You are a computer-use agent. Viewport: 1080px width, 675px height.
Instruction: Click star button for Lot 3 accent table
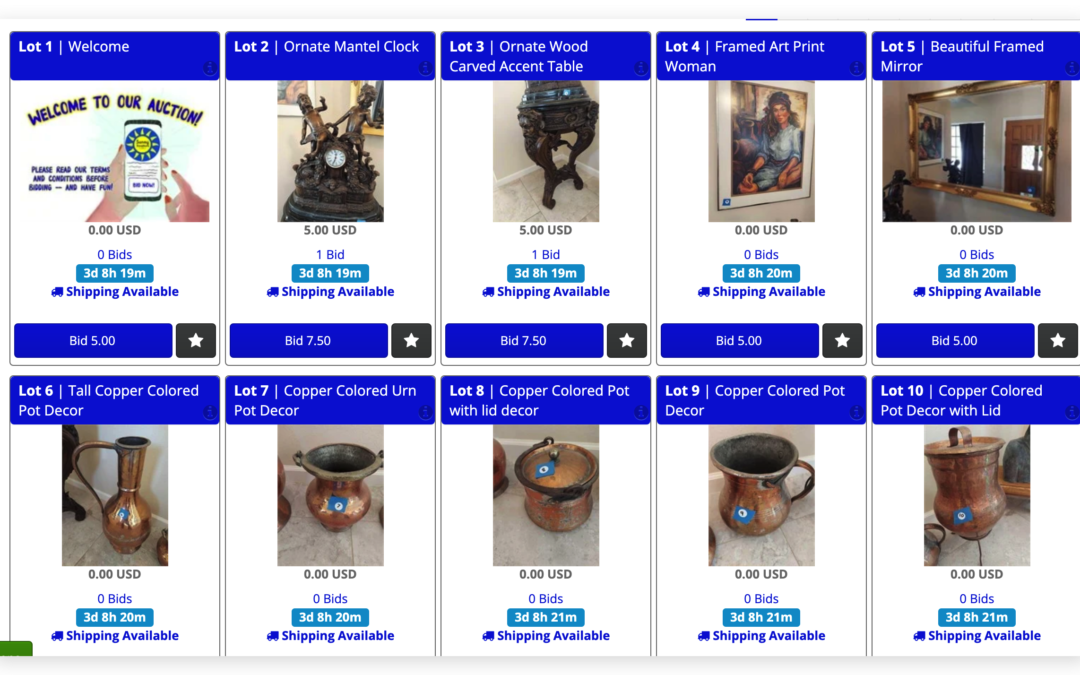[x=627, y=340]
